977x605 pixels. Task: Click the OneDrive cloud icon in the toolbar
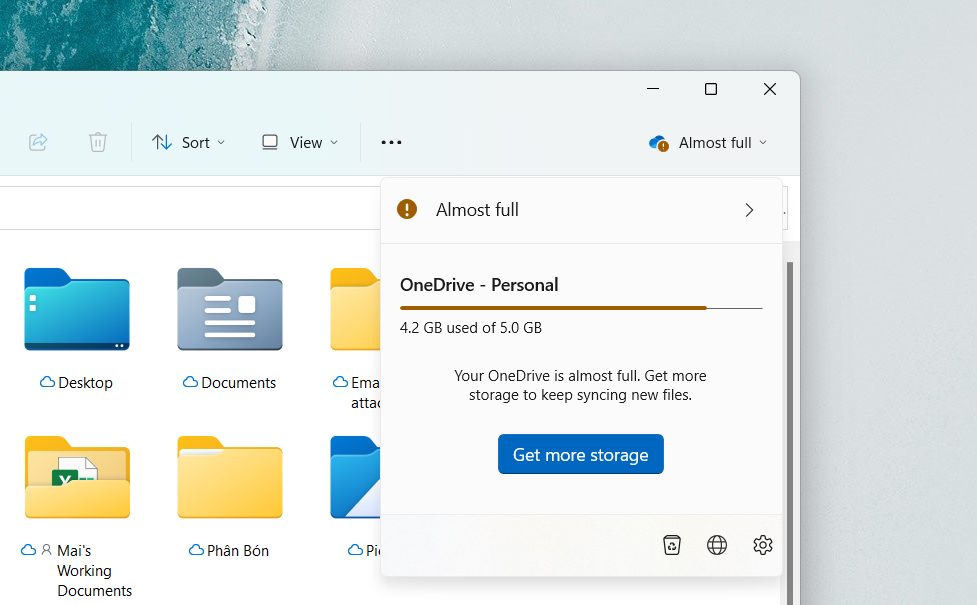[658, 143]
